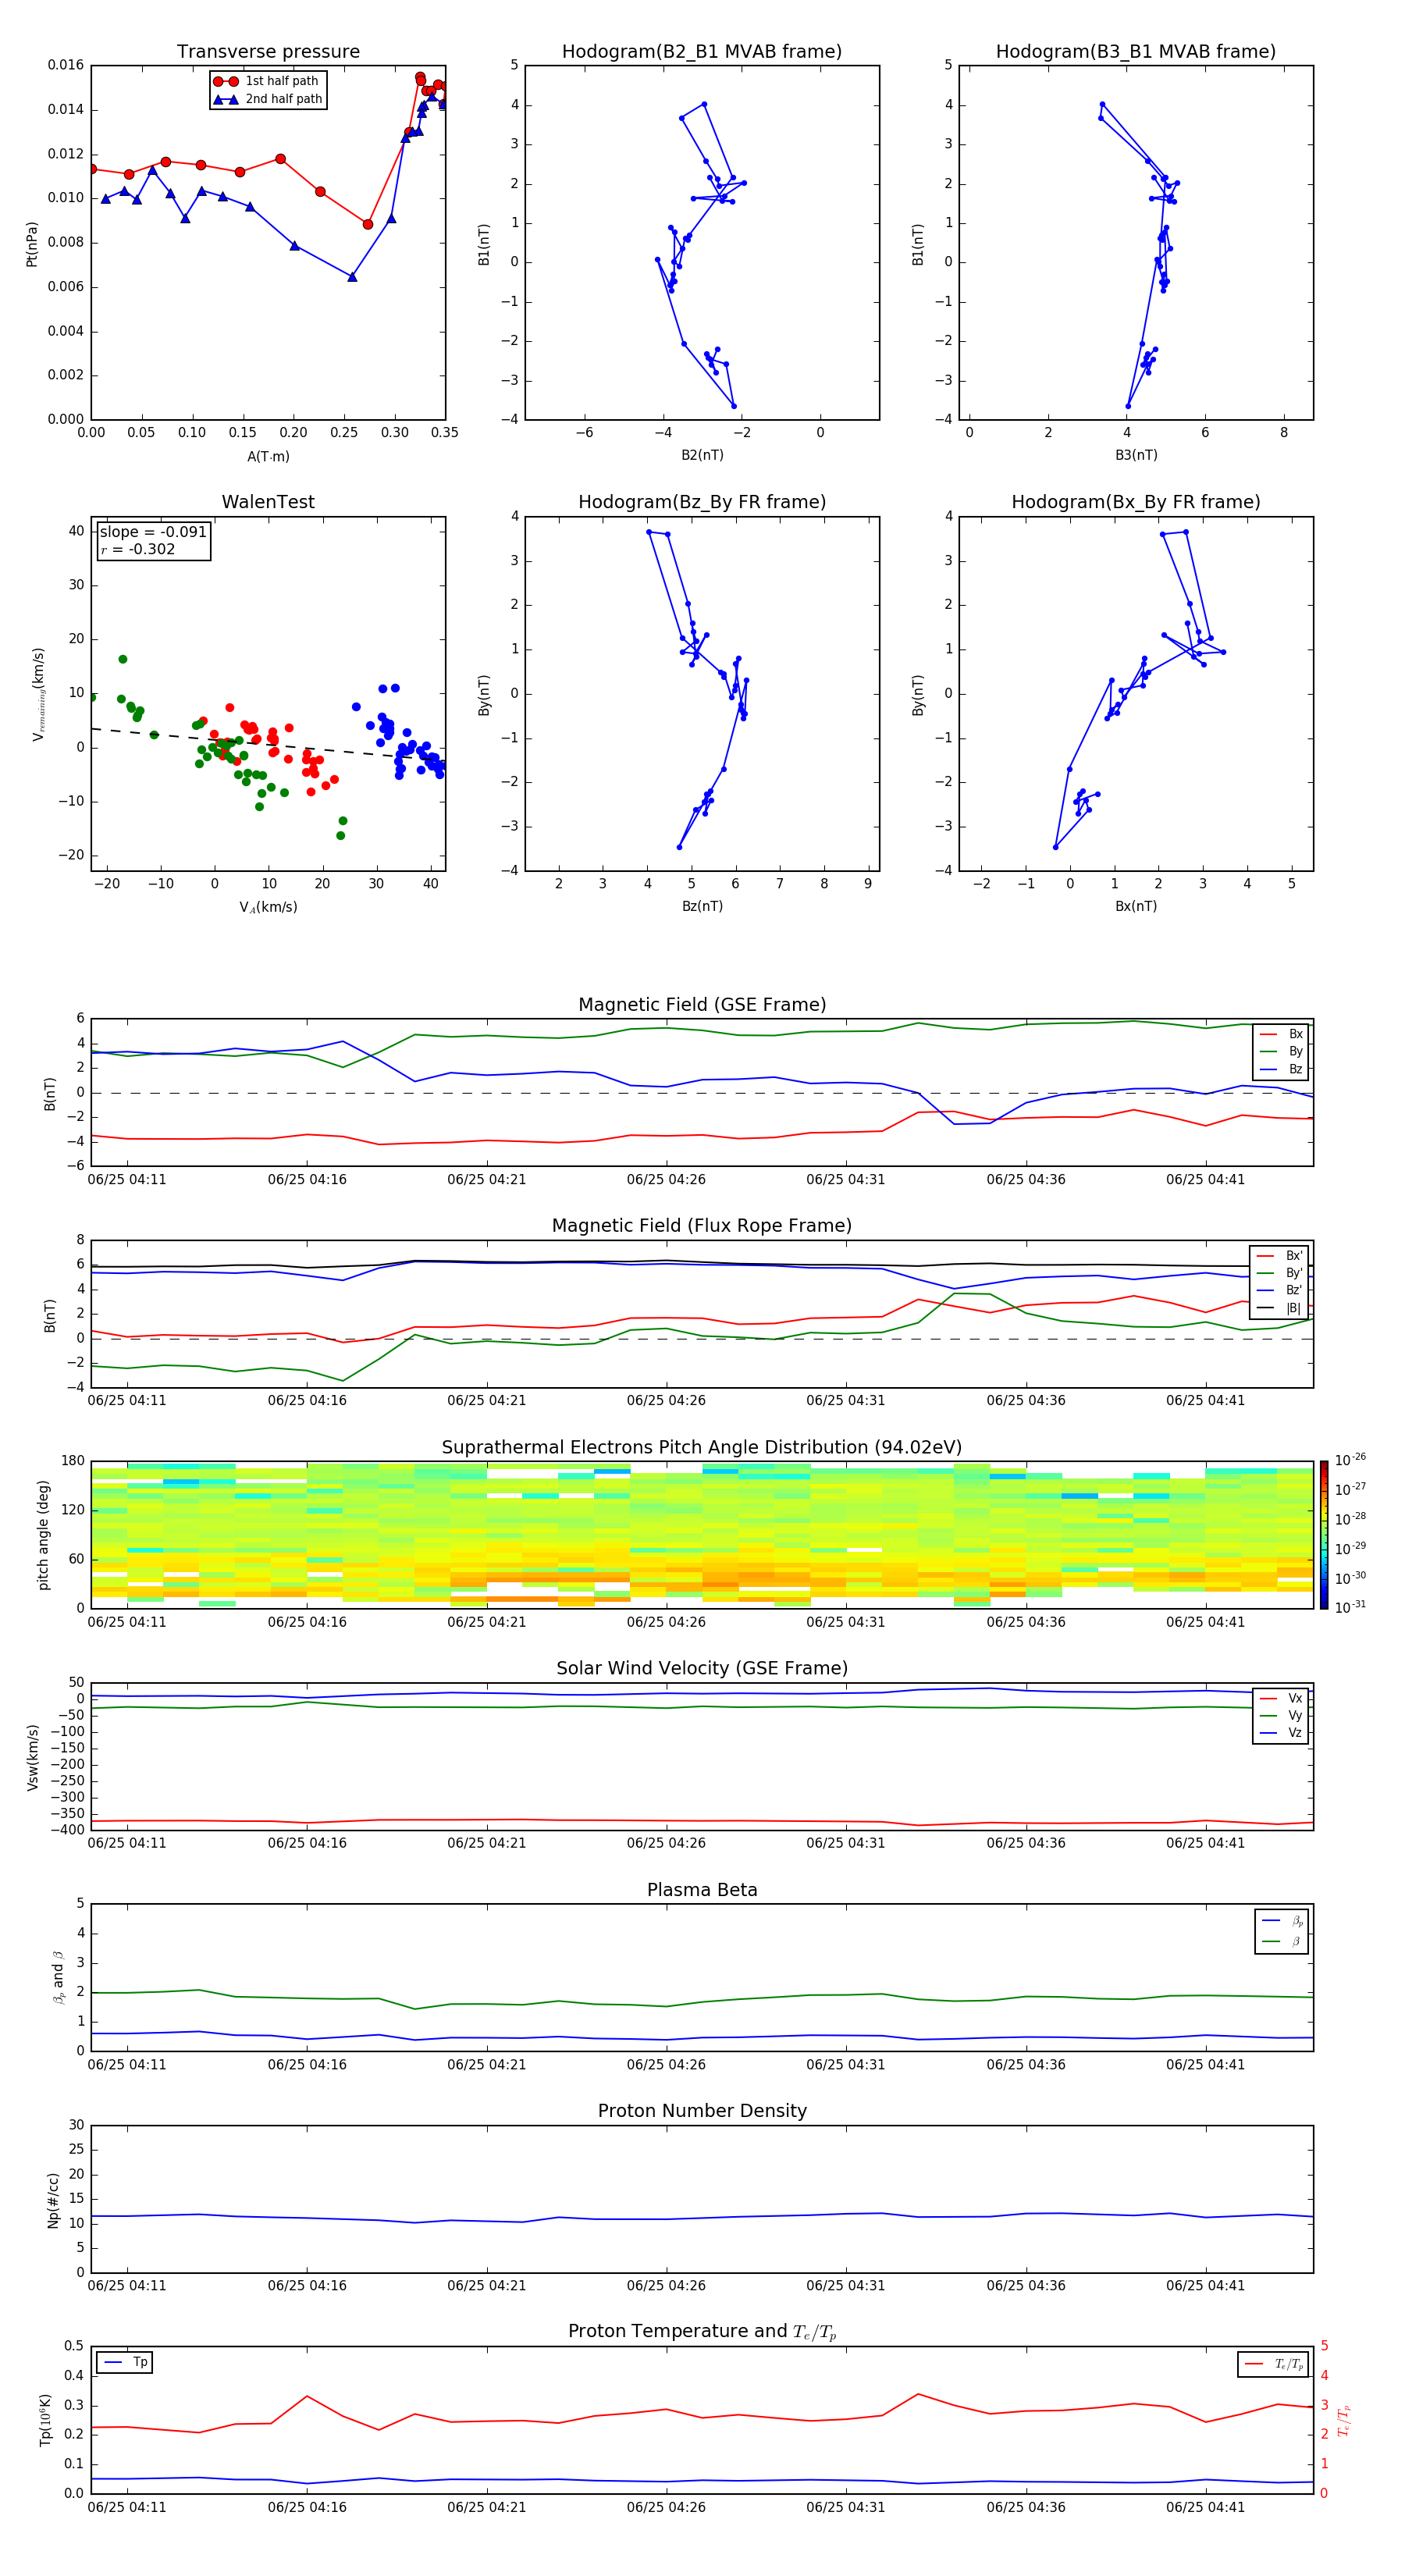Click the 'Proton Number Density' panel title
This screenshot has width=1405, height=2576.
click(702, 2111)
